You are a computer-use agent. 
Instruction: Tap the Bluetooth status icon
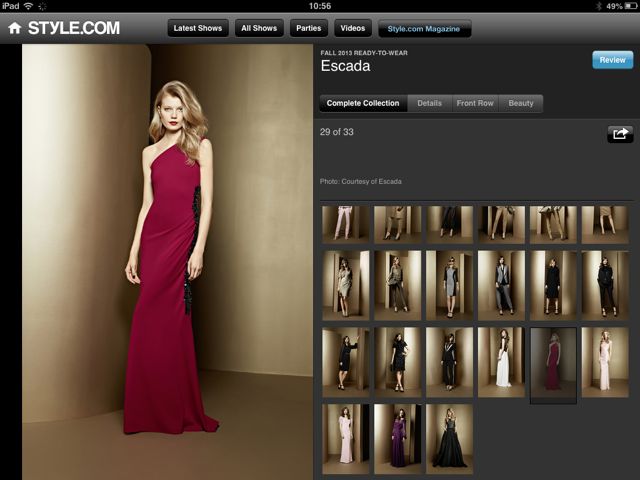(599, 6)
